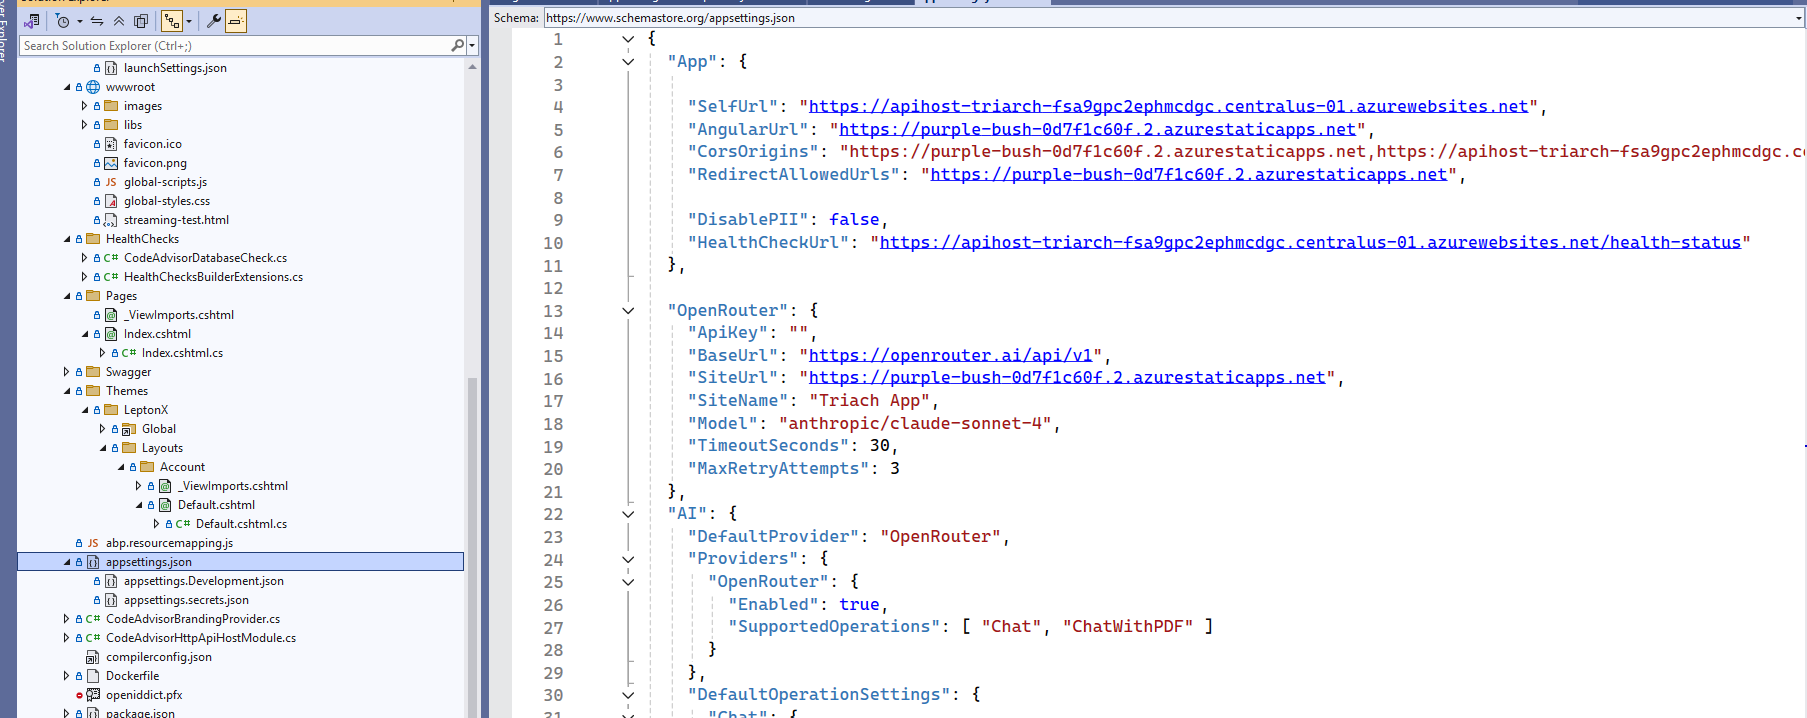Image resolution: width=1807 pixels, height=718 pixels.
Task: Click the Pending Changes Filter clock icon
Action: [64, 21]
